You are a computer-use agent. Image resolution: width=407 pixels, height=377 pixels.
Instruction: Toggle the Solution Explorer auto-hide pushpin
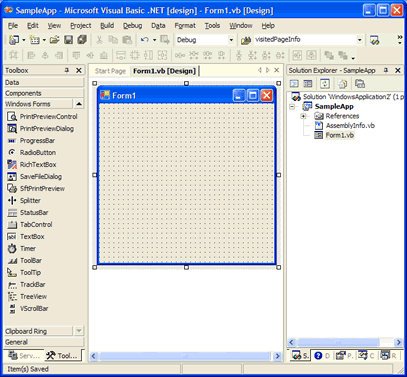pyautogui.click(x=386, y=70)
